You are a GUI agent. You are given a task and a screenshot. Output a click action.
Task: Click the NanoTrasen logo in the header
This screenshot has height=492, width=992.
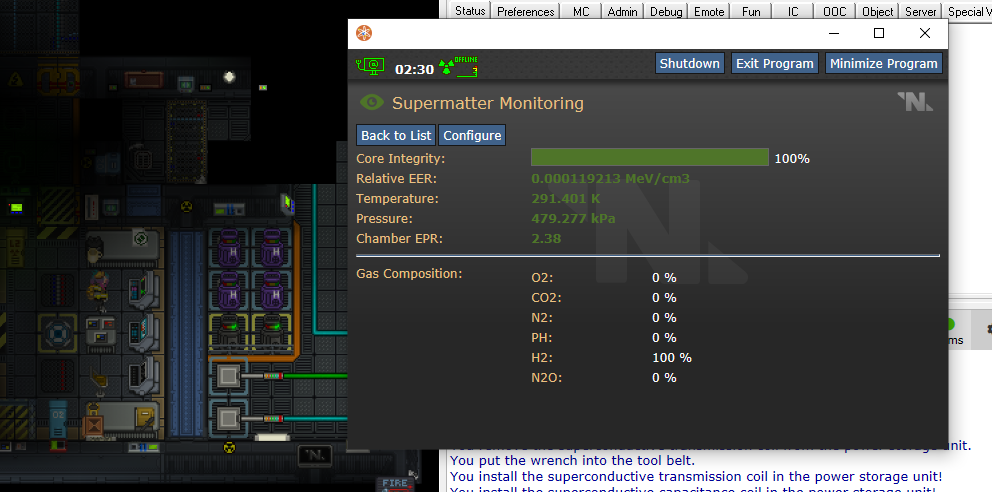pos(914,102)
